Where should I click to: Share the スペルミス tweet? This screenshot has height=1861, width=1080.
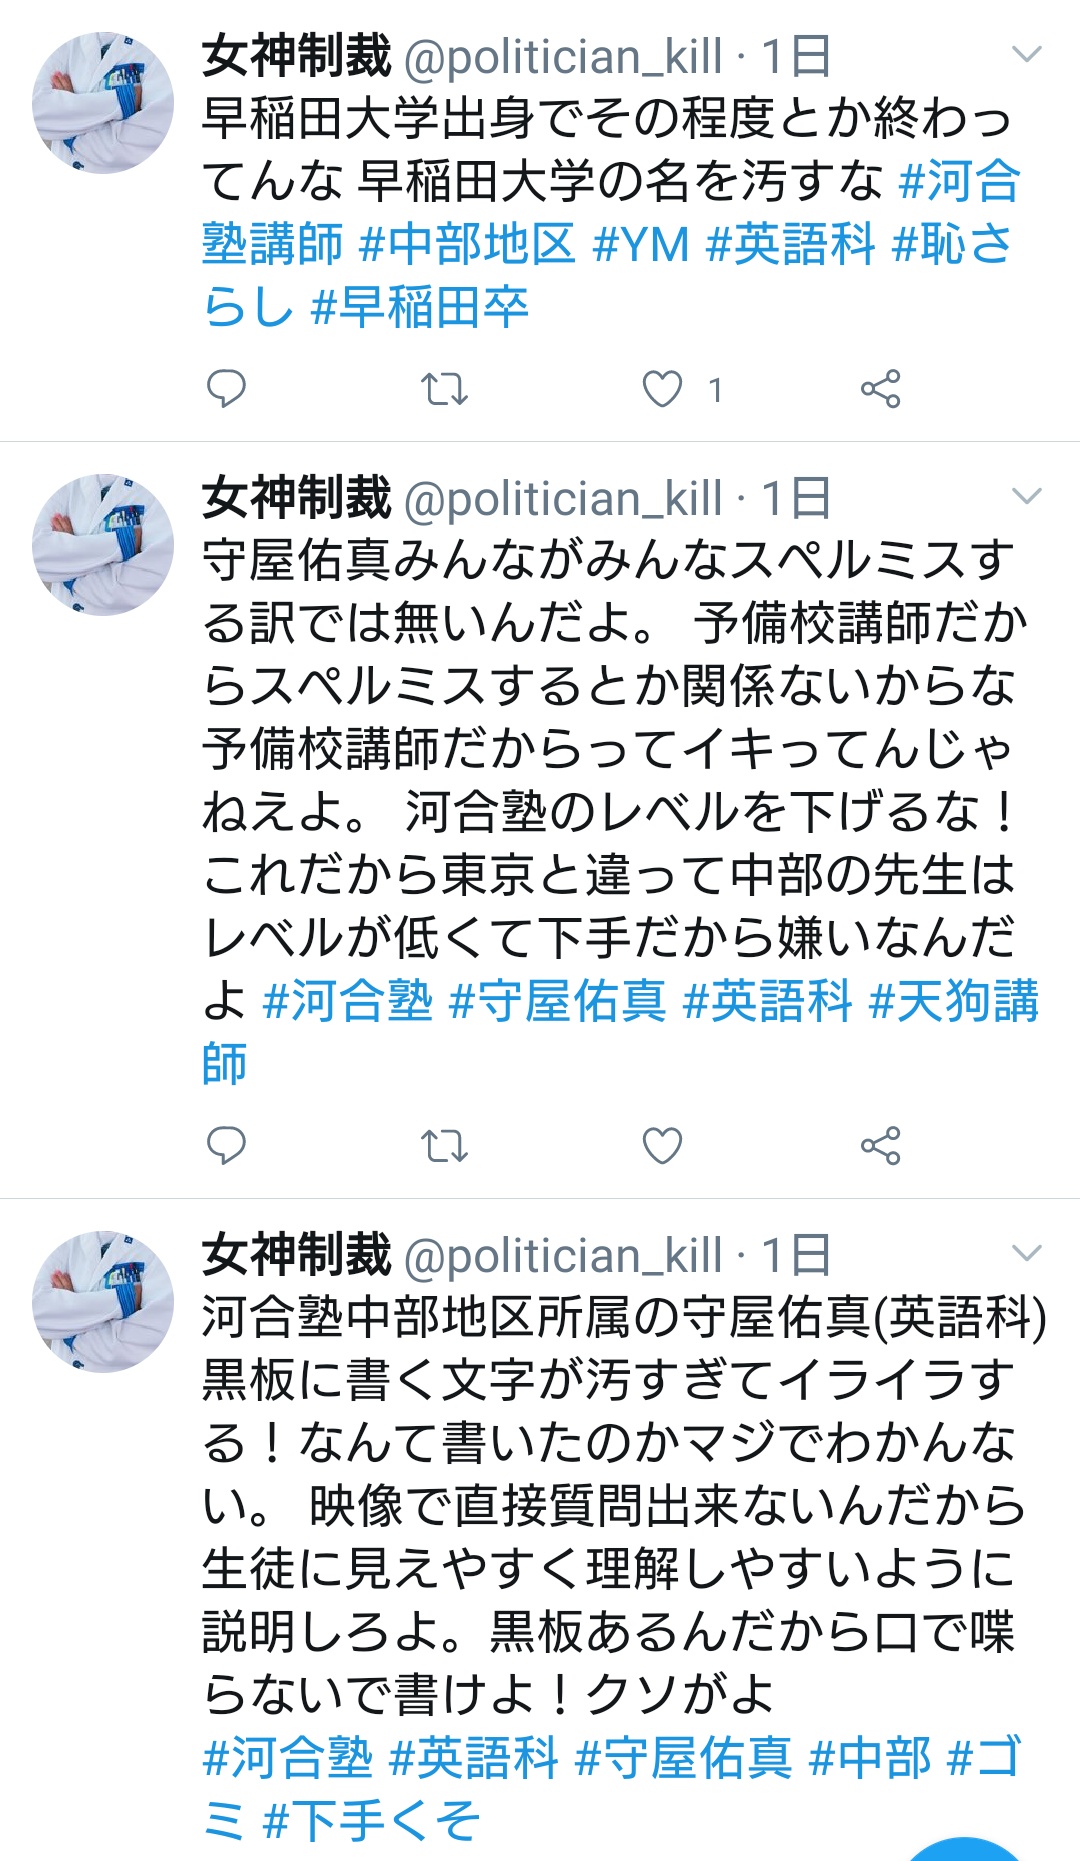pos(880,1146)
